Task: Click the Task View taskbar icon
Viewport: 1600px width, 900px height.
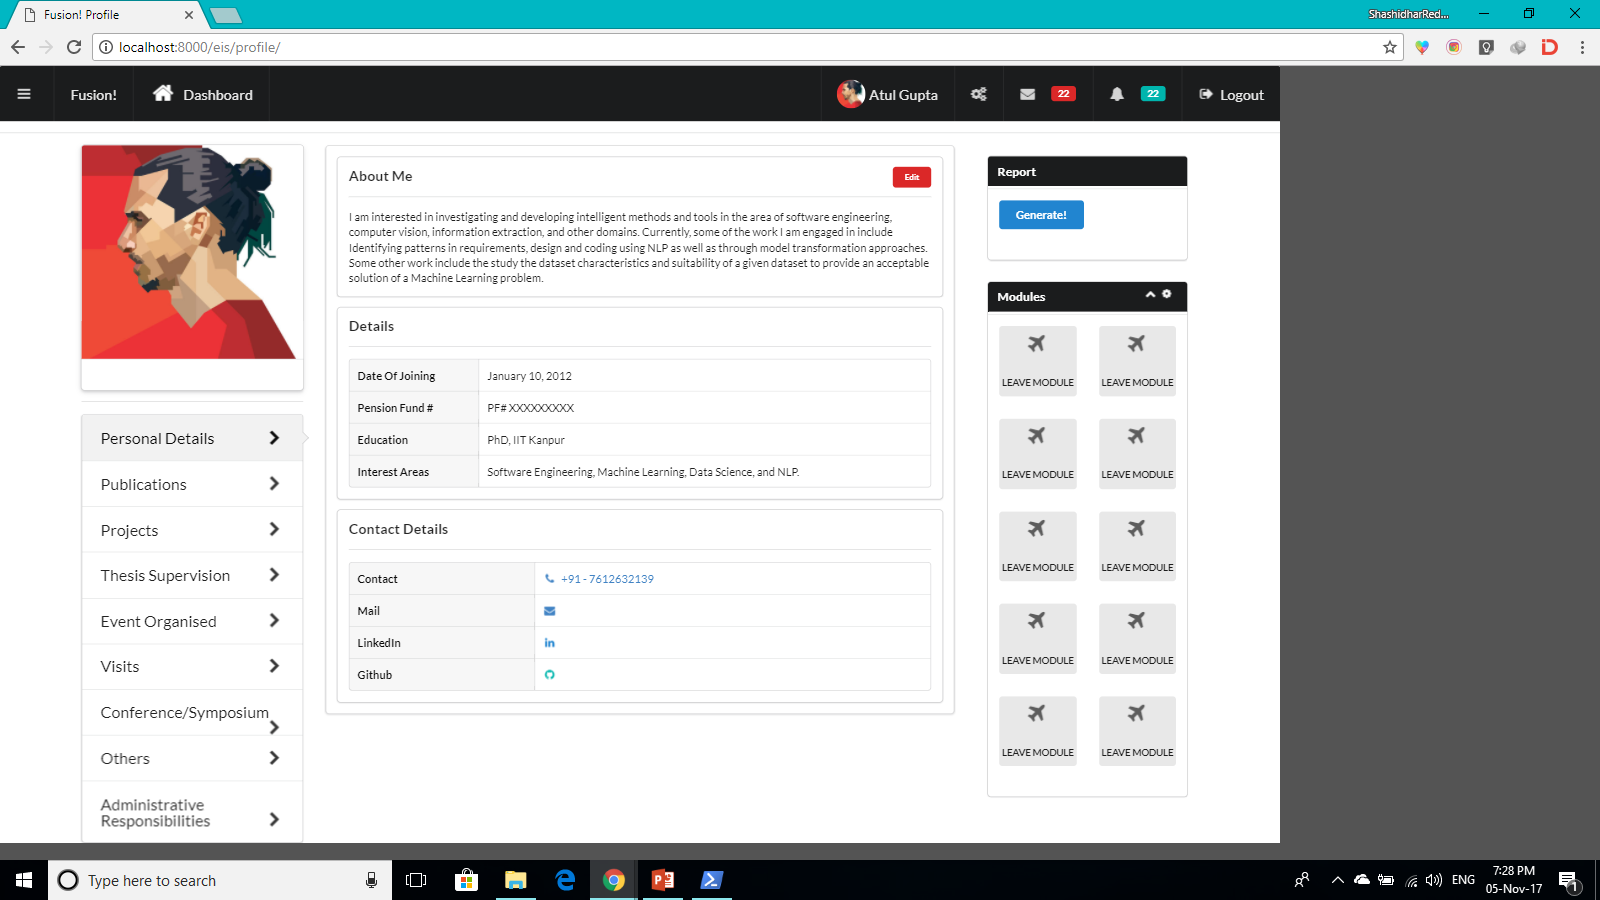Action: [x=416, y=880]
